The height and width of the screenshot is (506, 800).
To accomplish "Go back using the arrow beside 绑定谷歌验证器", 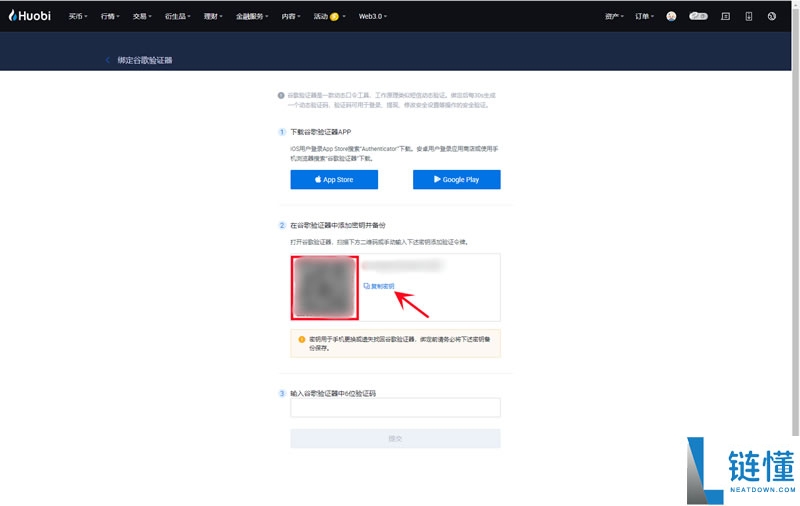I will pyautogui.click(x=108, y=60).
